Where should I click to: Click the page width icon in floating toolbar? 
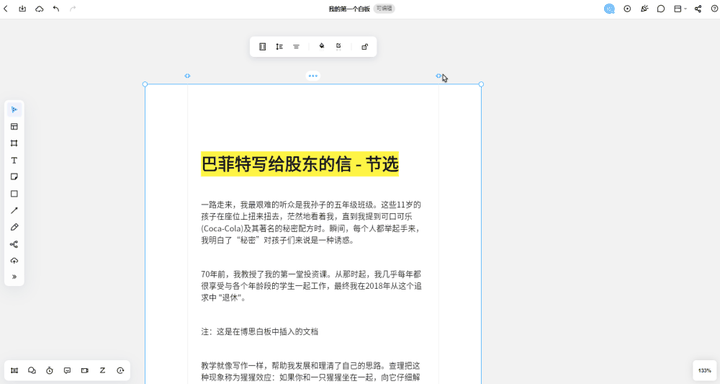point(262,46)
